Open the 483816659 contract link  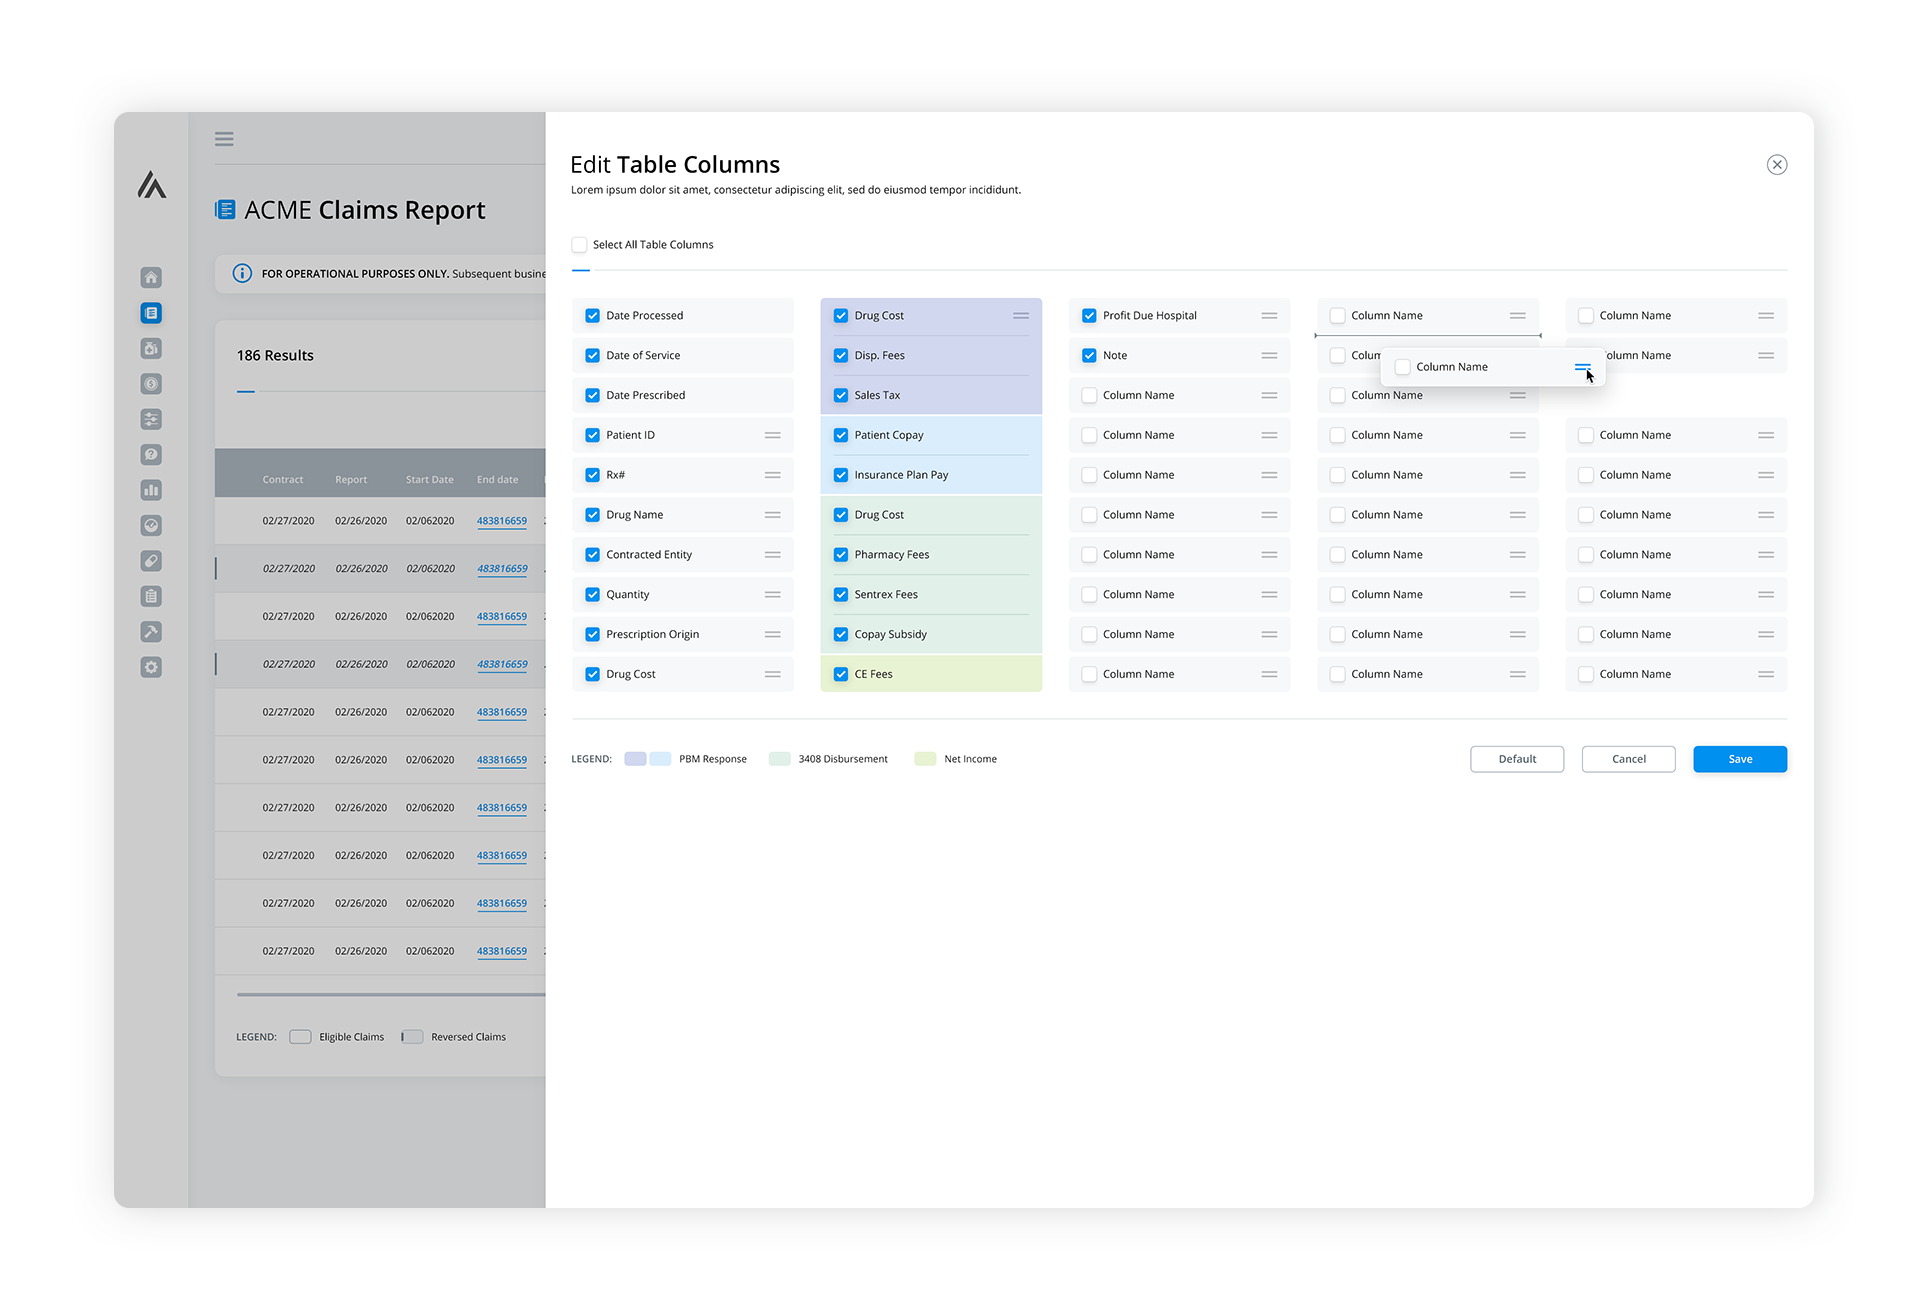coord(502,520)
